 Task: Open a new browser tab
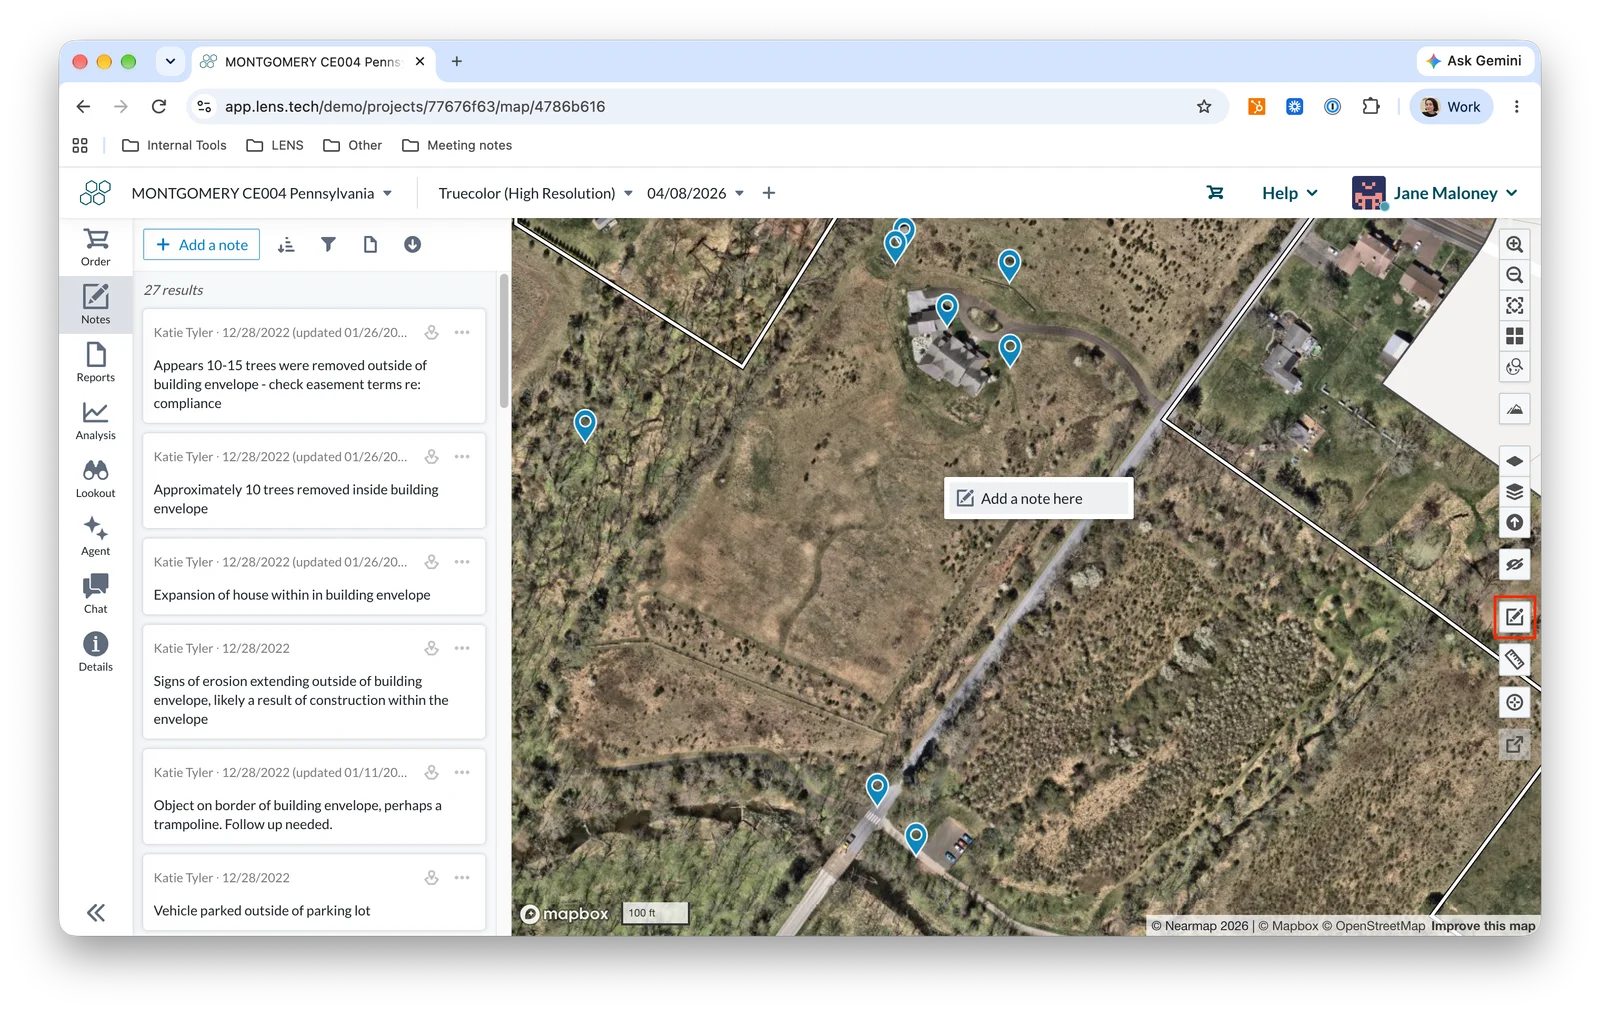pyautogui.click(x=457, y=61)
